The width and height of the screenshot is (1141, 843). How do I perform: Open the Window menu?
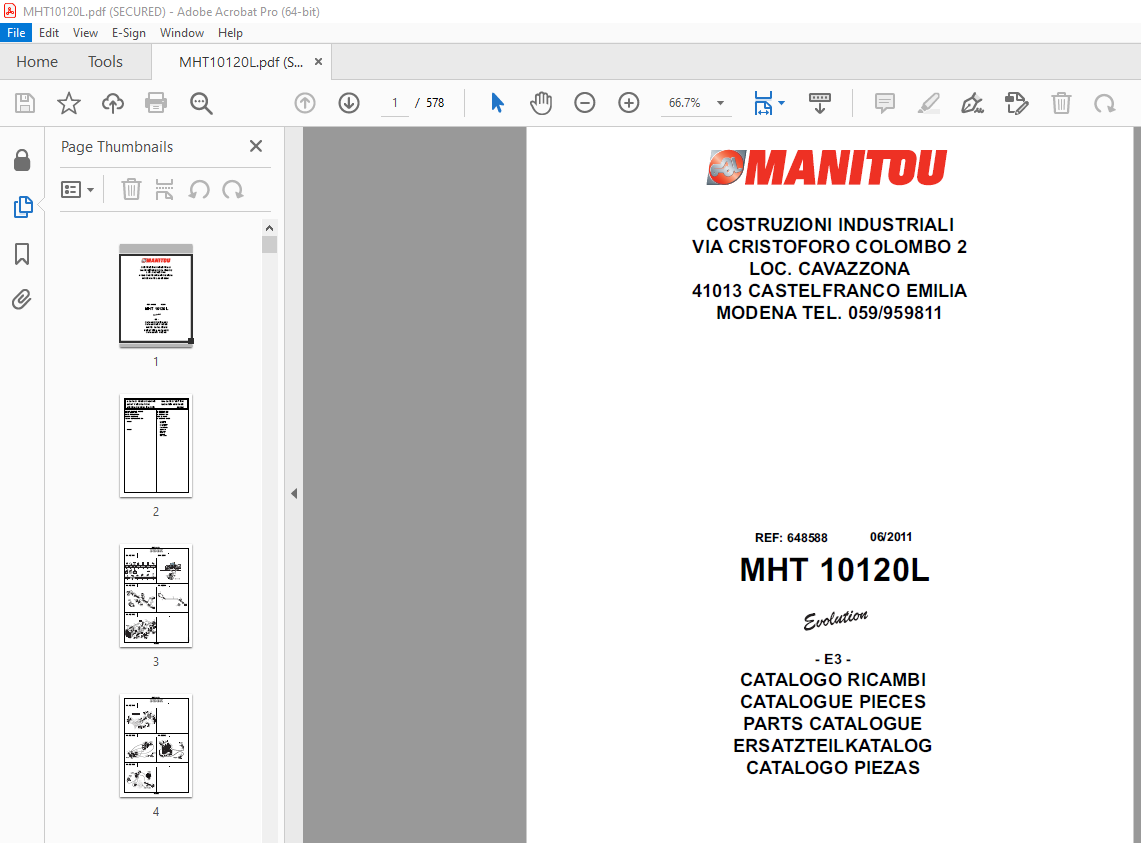[182, 33]
